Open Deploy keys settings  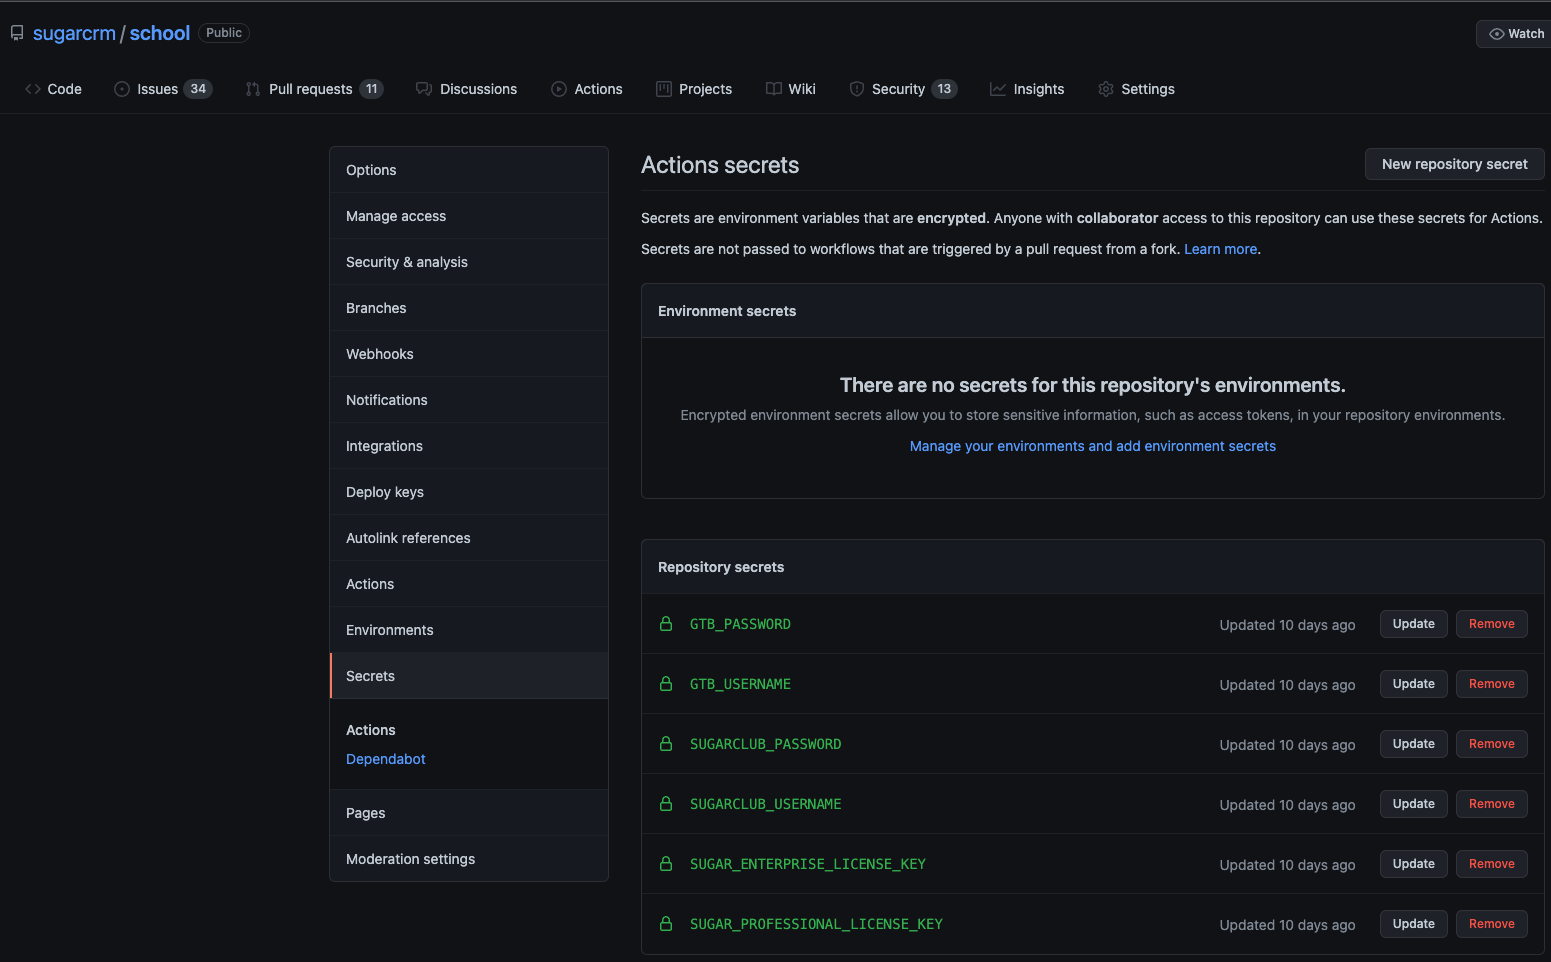[x=469, y=492]
